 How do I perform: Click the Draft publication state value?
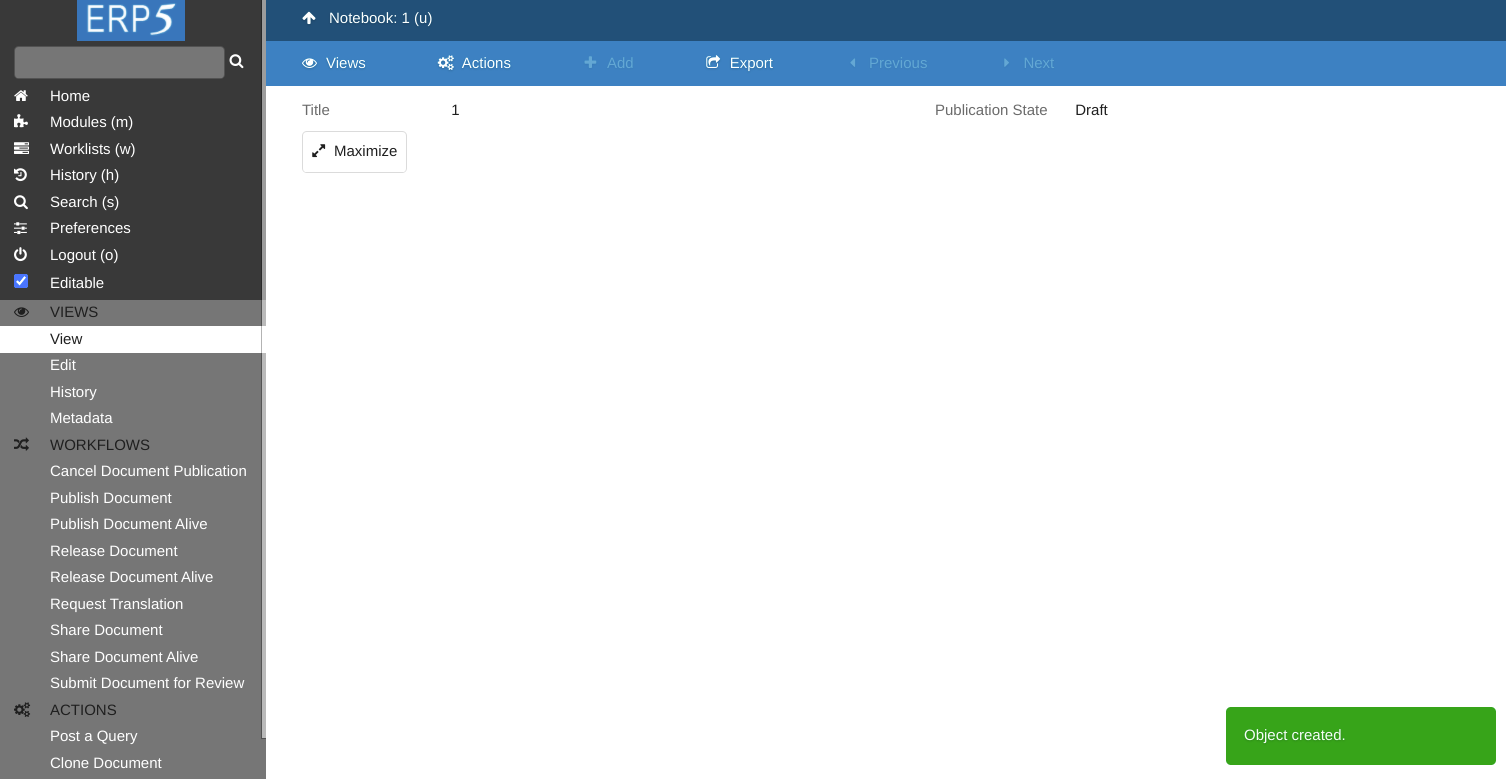point(1091,110)
